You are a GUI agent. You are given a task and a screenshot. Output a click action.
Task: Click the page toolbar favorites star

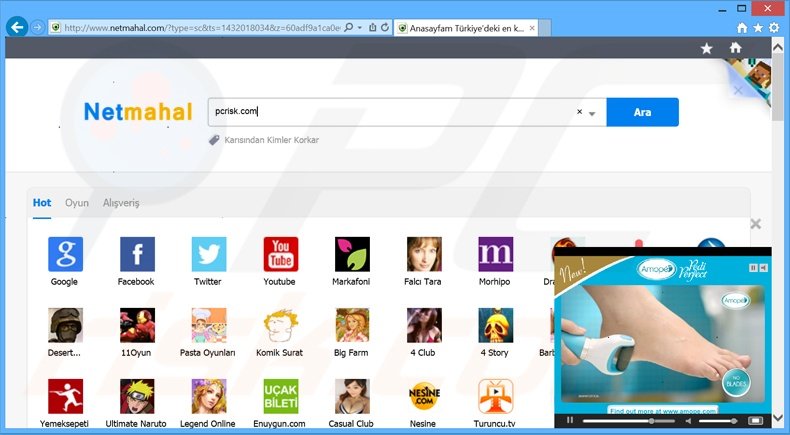[x=707, y=47]
